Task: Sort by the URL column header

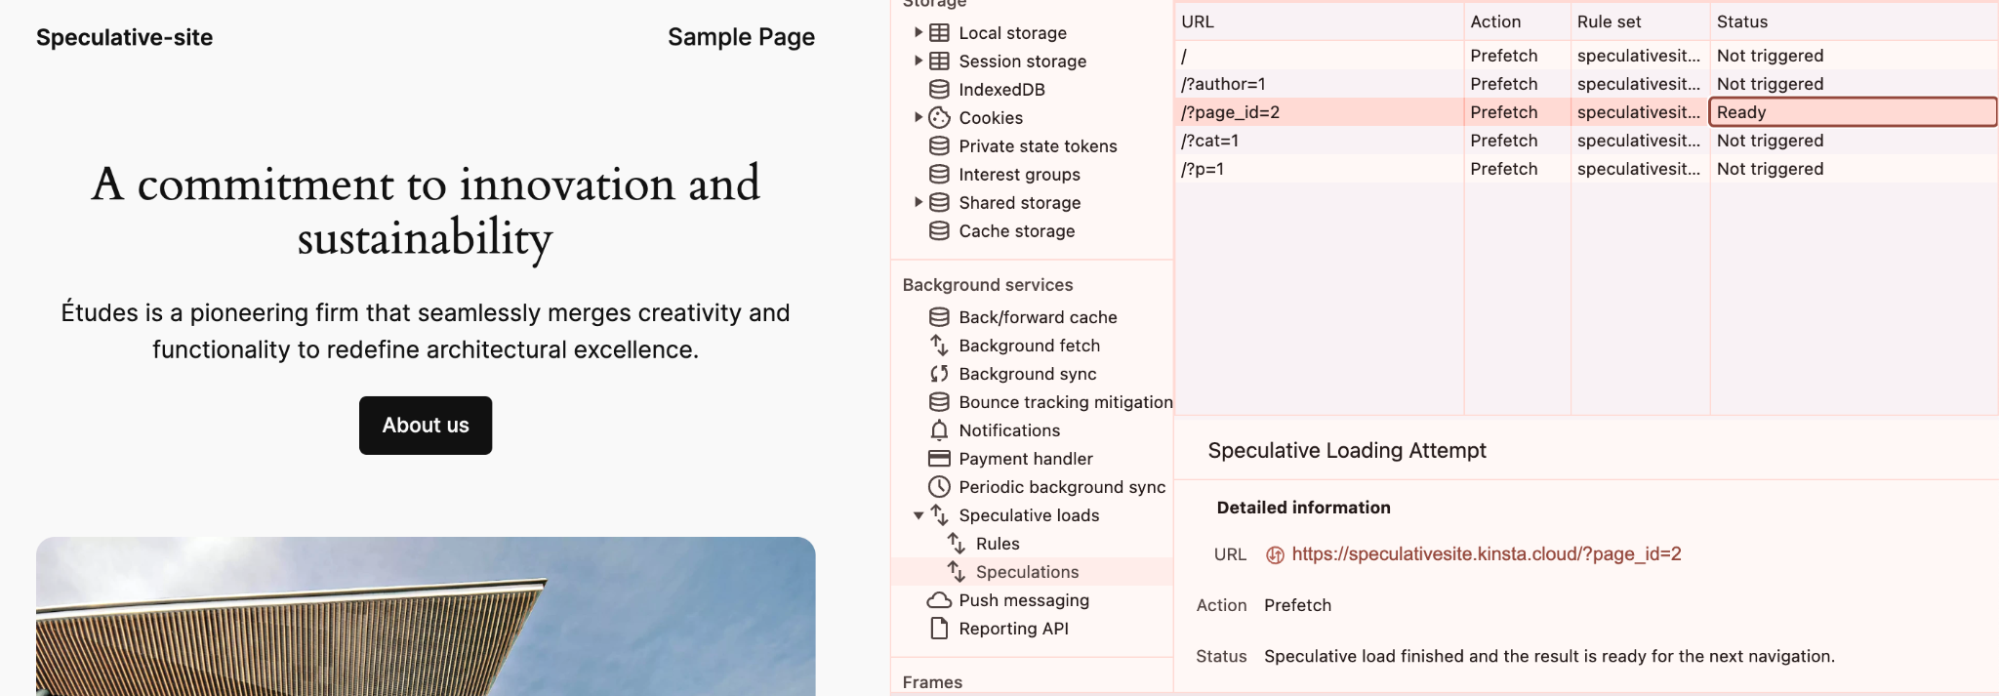Action: (x=1319, y=21)
